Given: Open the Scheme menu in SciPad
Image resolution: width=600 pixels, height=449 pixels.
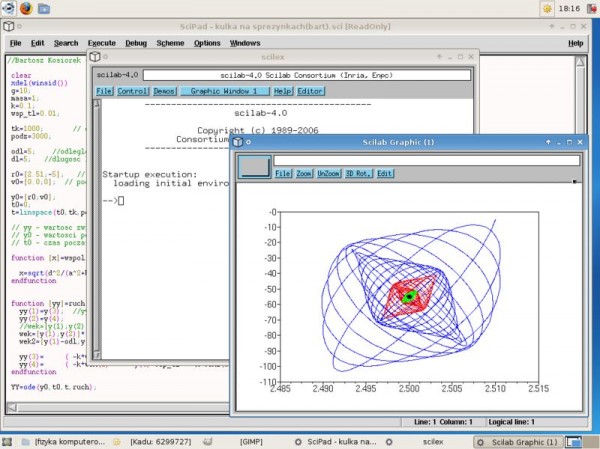Looking at the screenshot, I should tap(170, 44).
